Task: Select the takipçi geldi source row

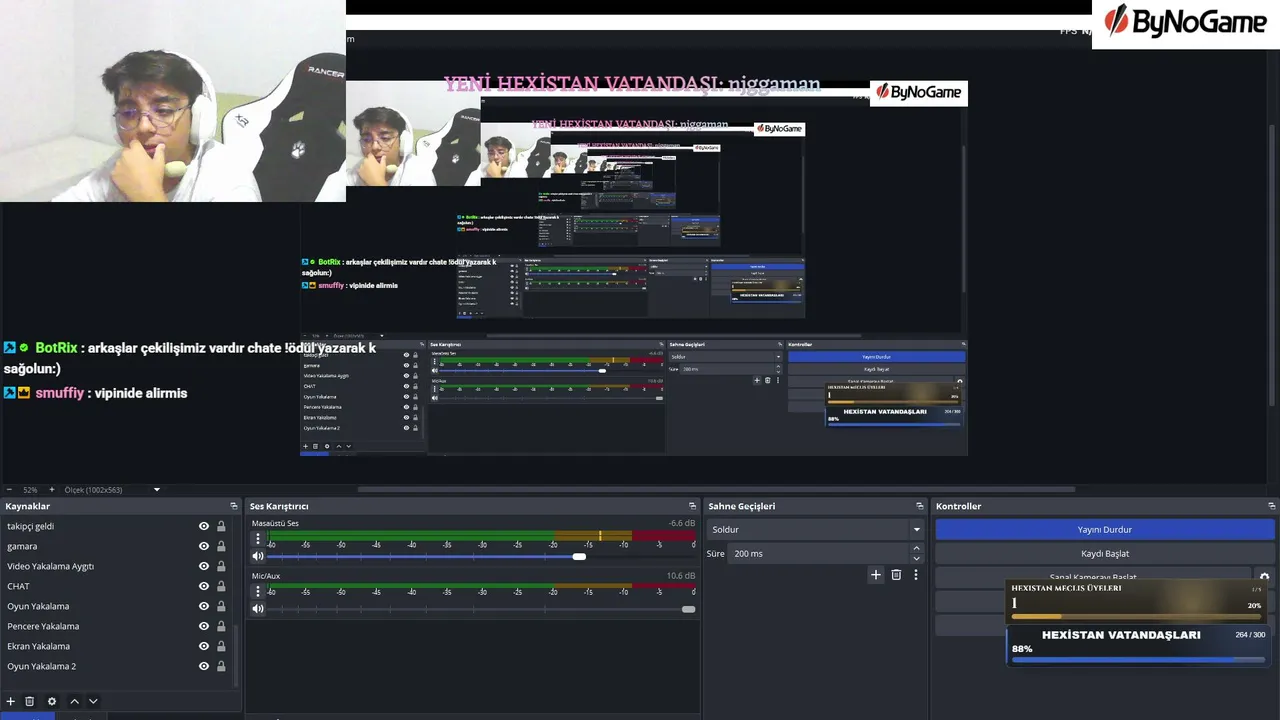Action: coord(118,526)
